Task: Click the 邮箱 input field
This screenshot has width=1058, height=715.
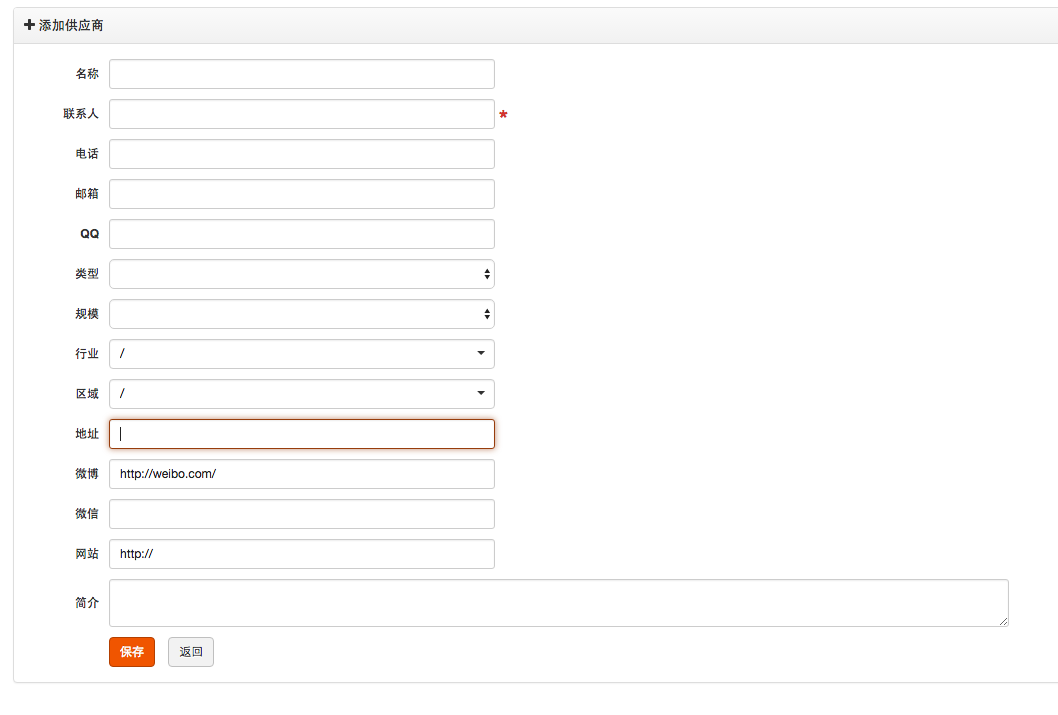Action: point(301,194)
